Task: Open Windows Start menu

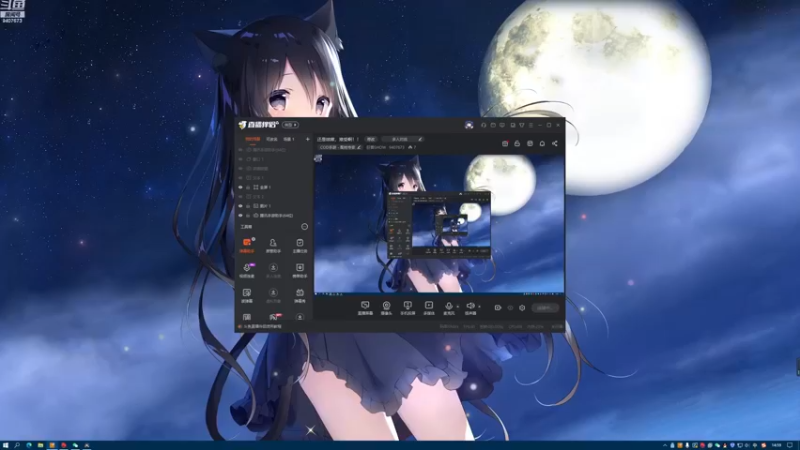Action: (x=6, y=445)
